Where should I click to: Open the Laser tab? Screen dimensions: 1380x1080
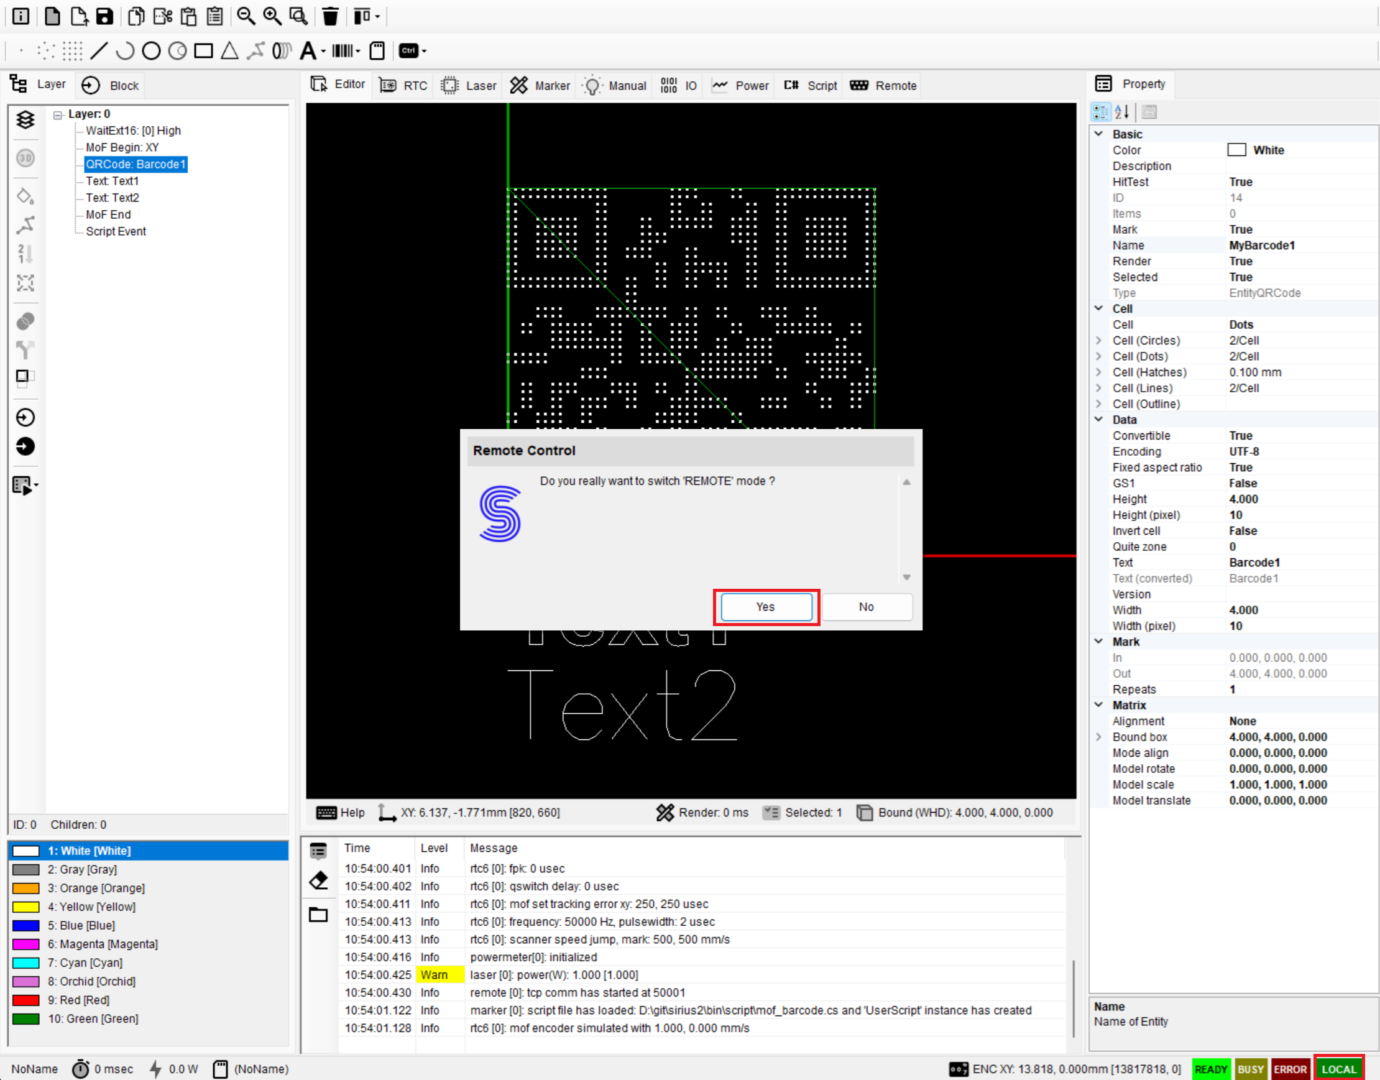coord(469,85)
